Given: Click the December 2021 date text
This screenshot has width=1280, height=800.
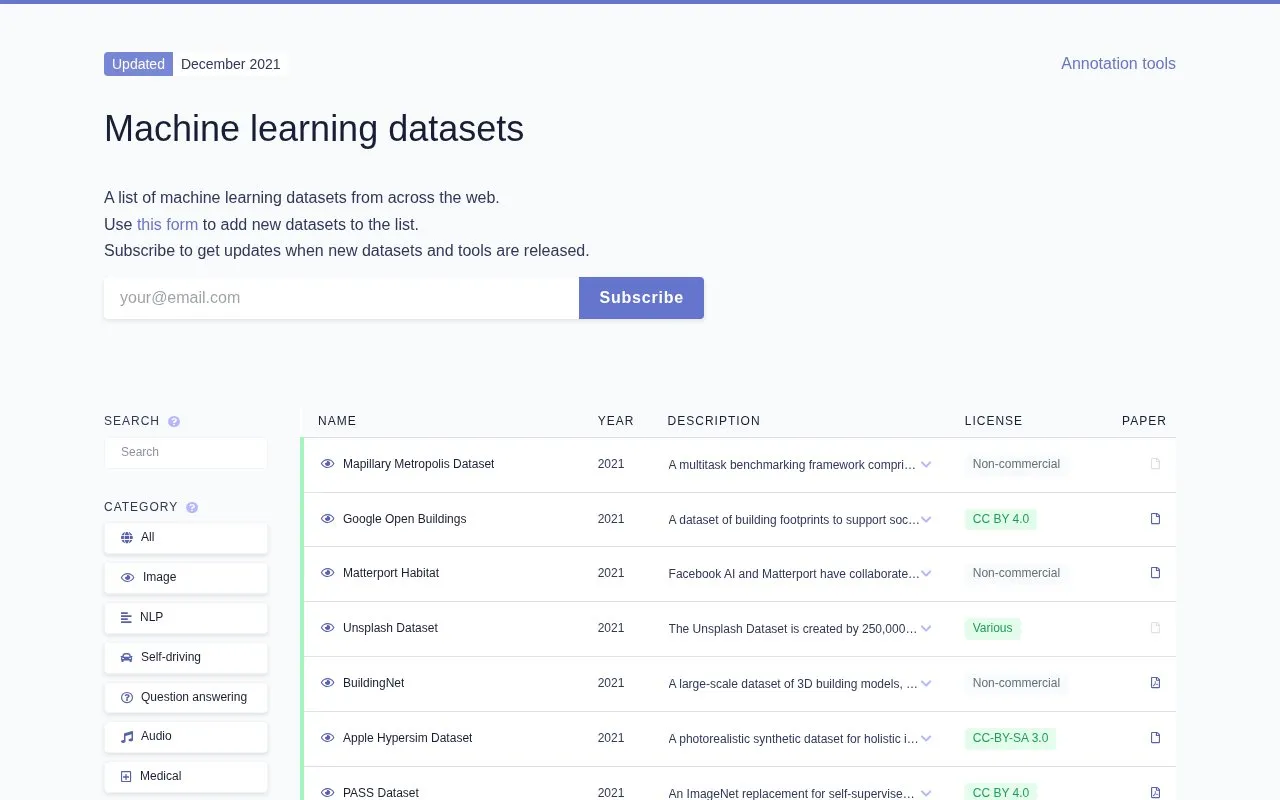Looking at the screenshot, I should [x=231, y=64].
